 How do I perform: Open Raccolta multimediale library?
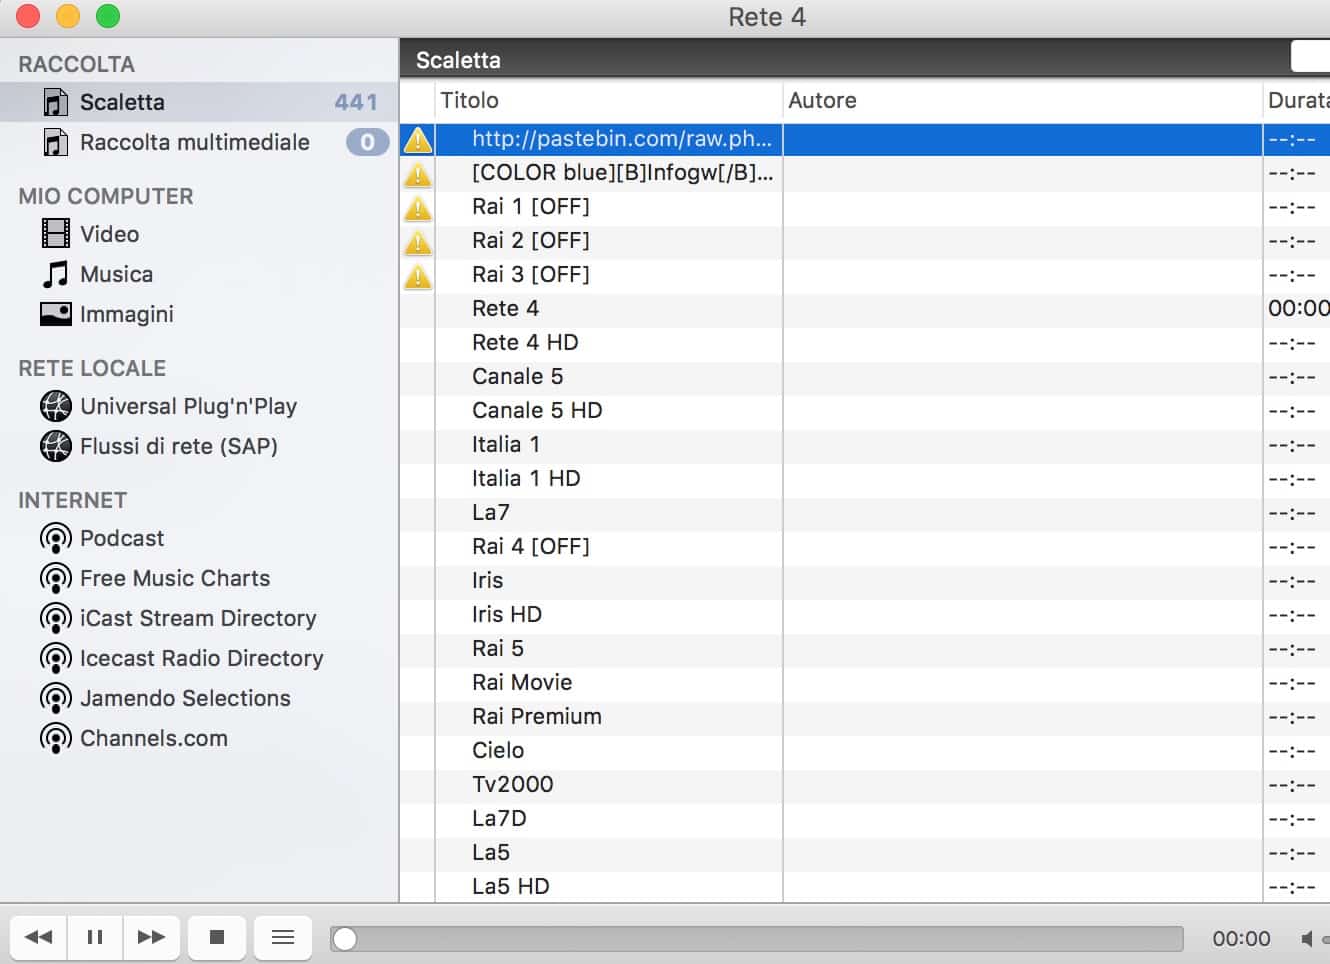[x=194, y=142]
